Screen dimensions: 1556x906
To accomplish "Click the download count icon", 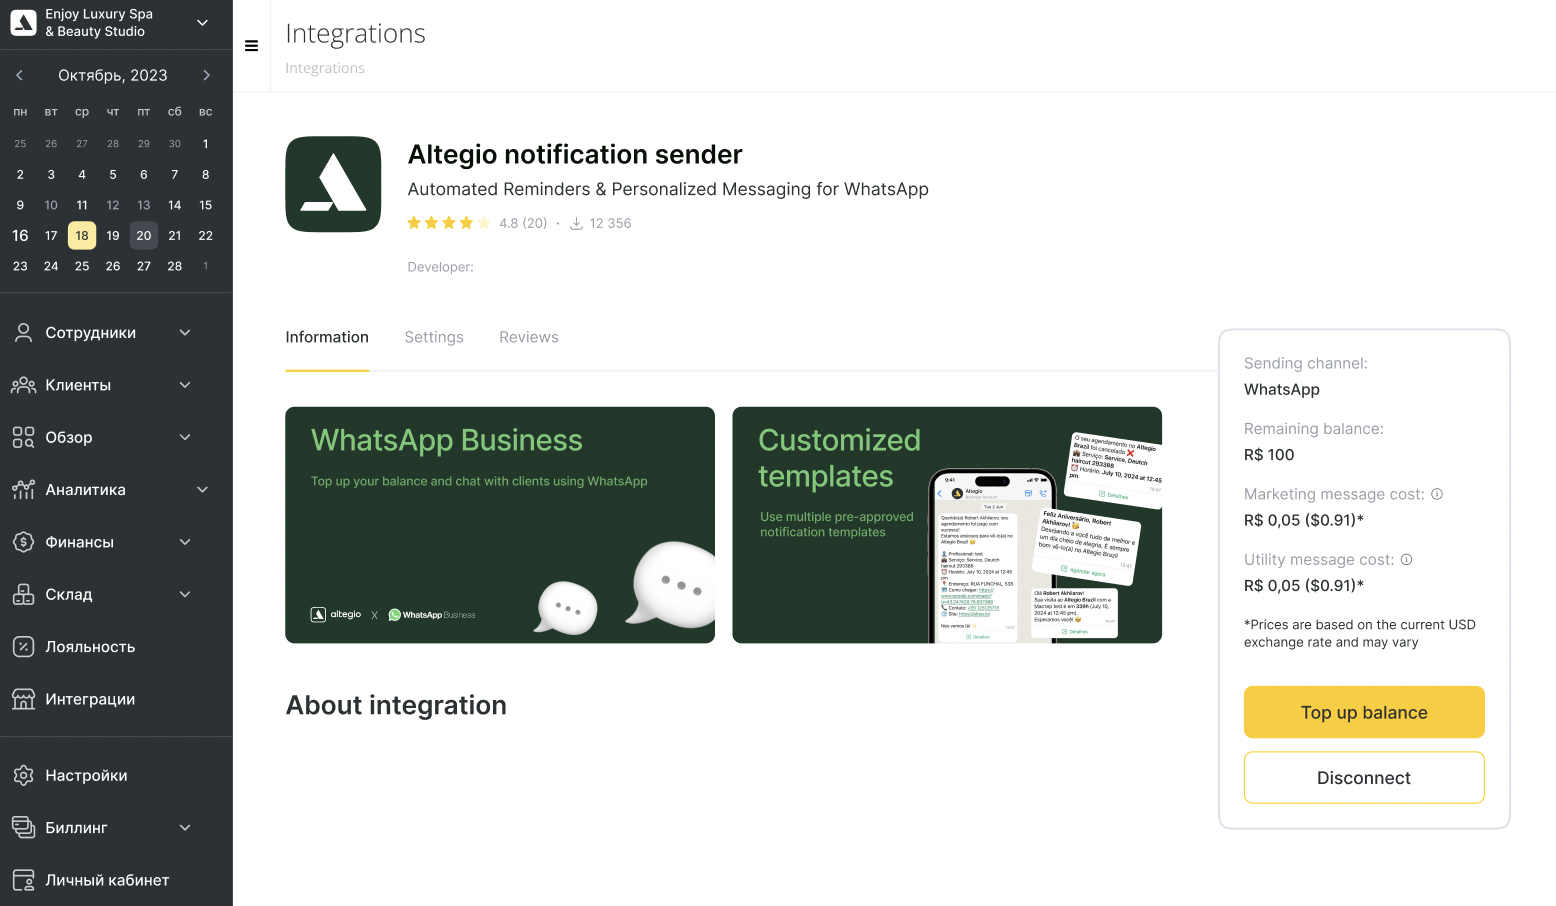I will (576, 224).
